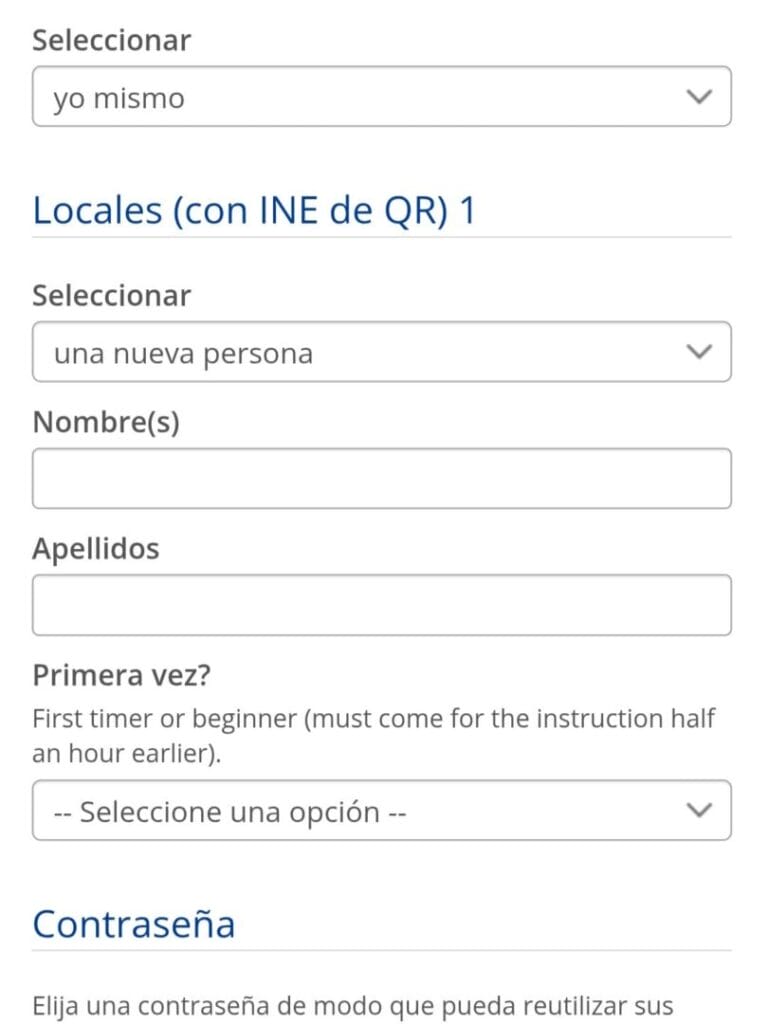Click the 'Seleccionar' label above 'yo mismo'
Screen dimensions: 768x1024
coord(112,40)
